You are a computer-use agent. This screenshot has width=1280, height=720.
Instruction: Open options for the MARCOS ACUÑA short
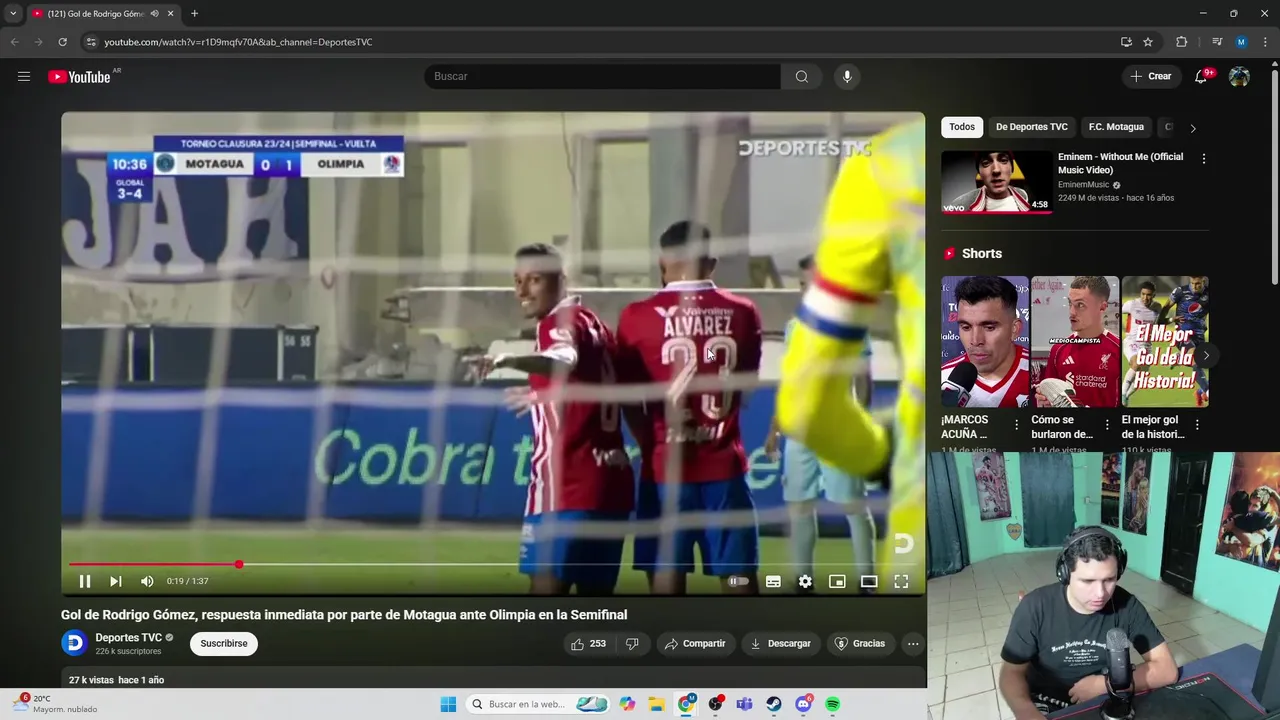1017,425
